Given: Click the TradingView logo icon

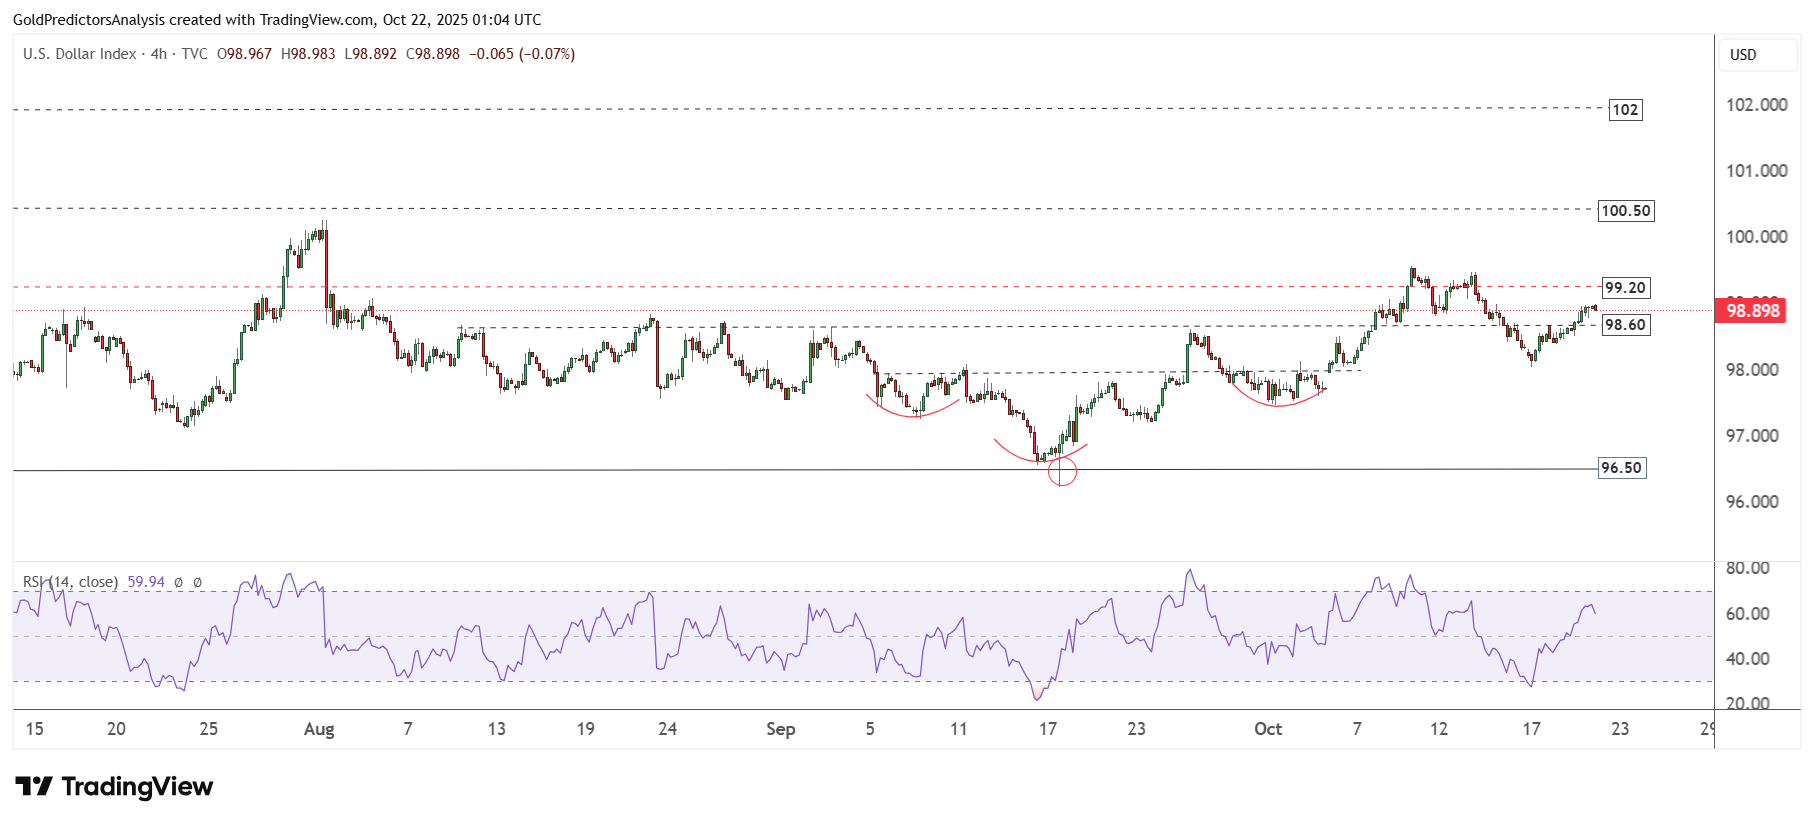Looking at the screenshot, I should click(34, 787).
